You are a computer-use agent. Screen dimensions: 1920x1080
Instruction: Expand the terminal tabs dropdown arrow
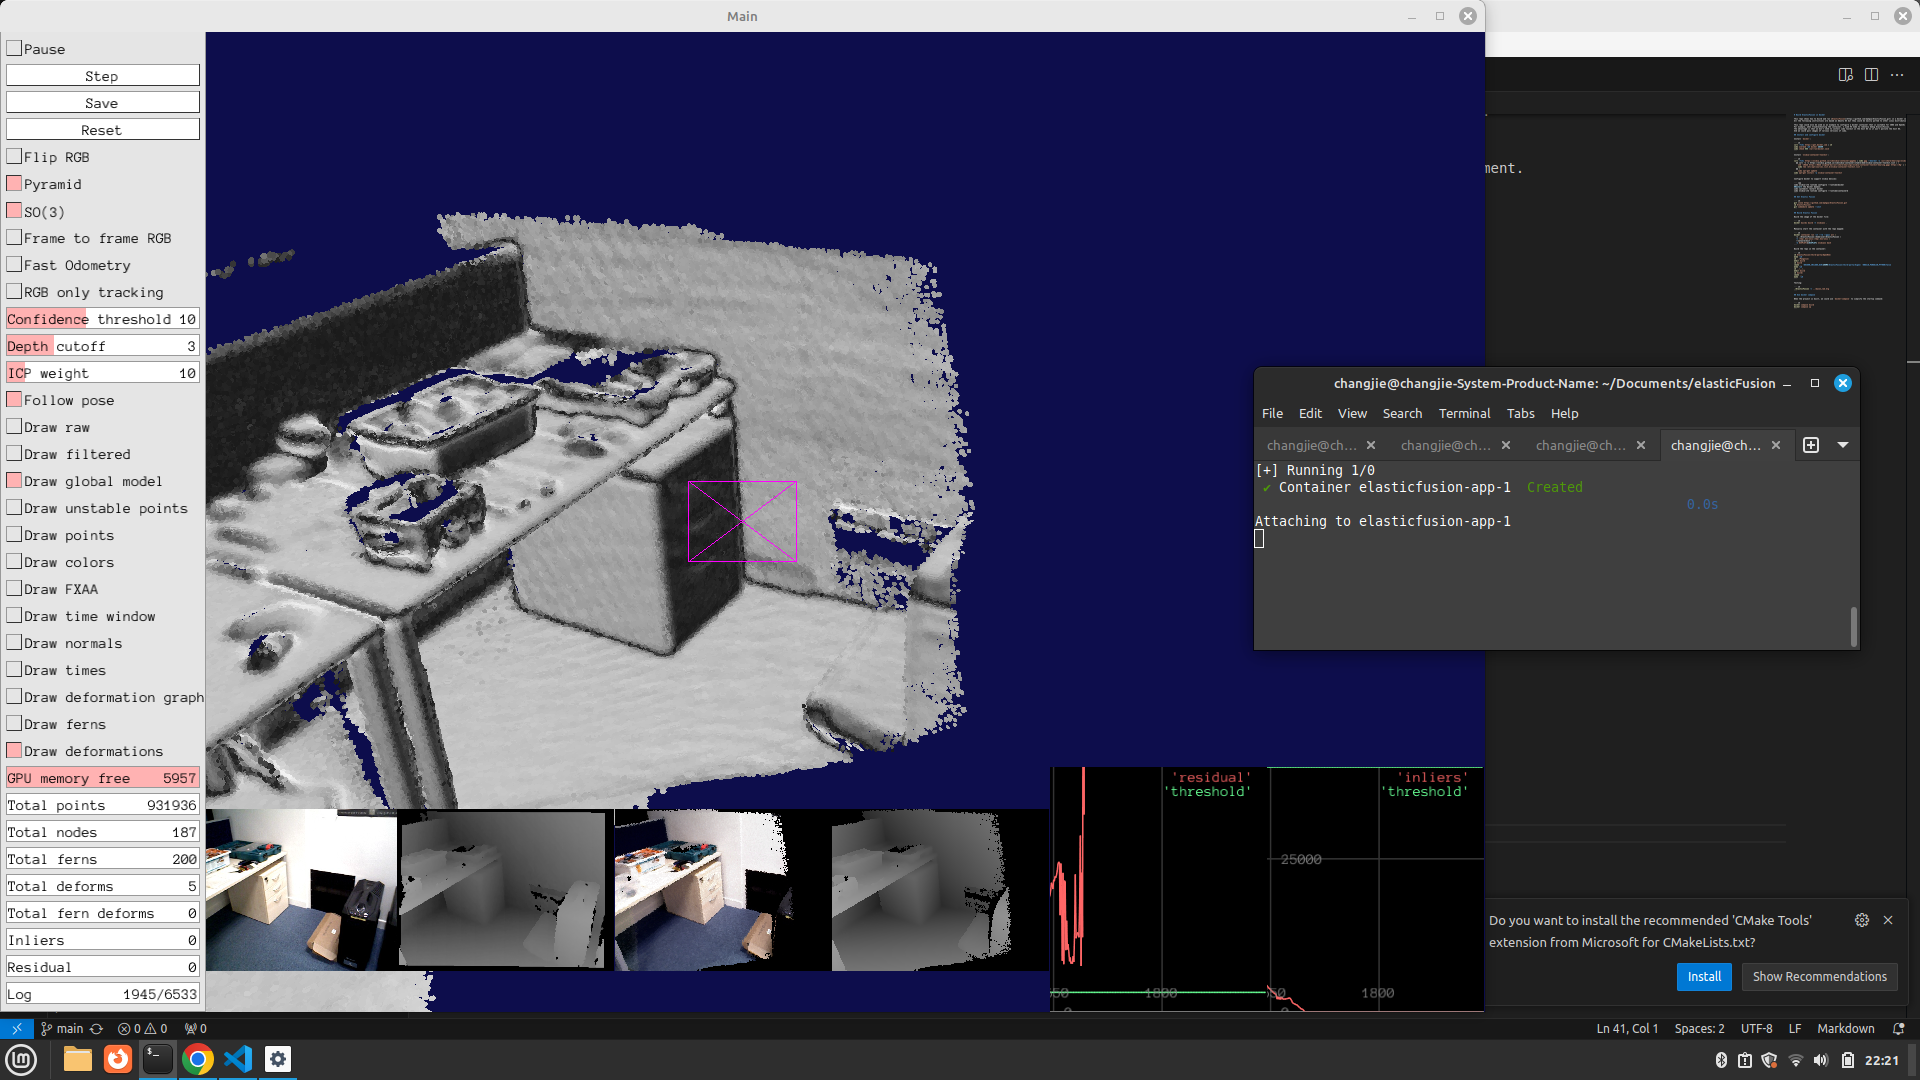click(1843, 445)
